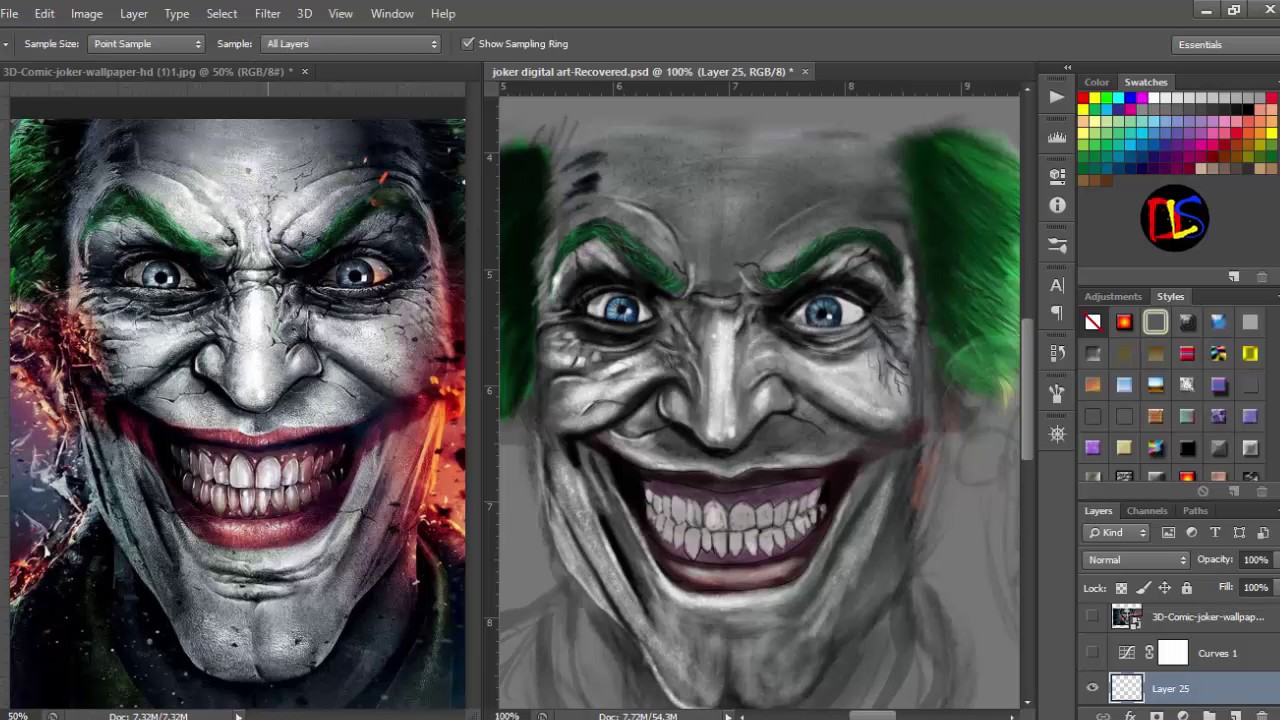This screenshot has height=720, width=1280.
Task: Click the clear style icon in Styles panel
Action: 1203,491
